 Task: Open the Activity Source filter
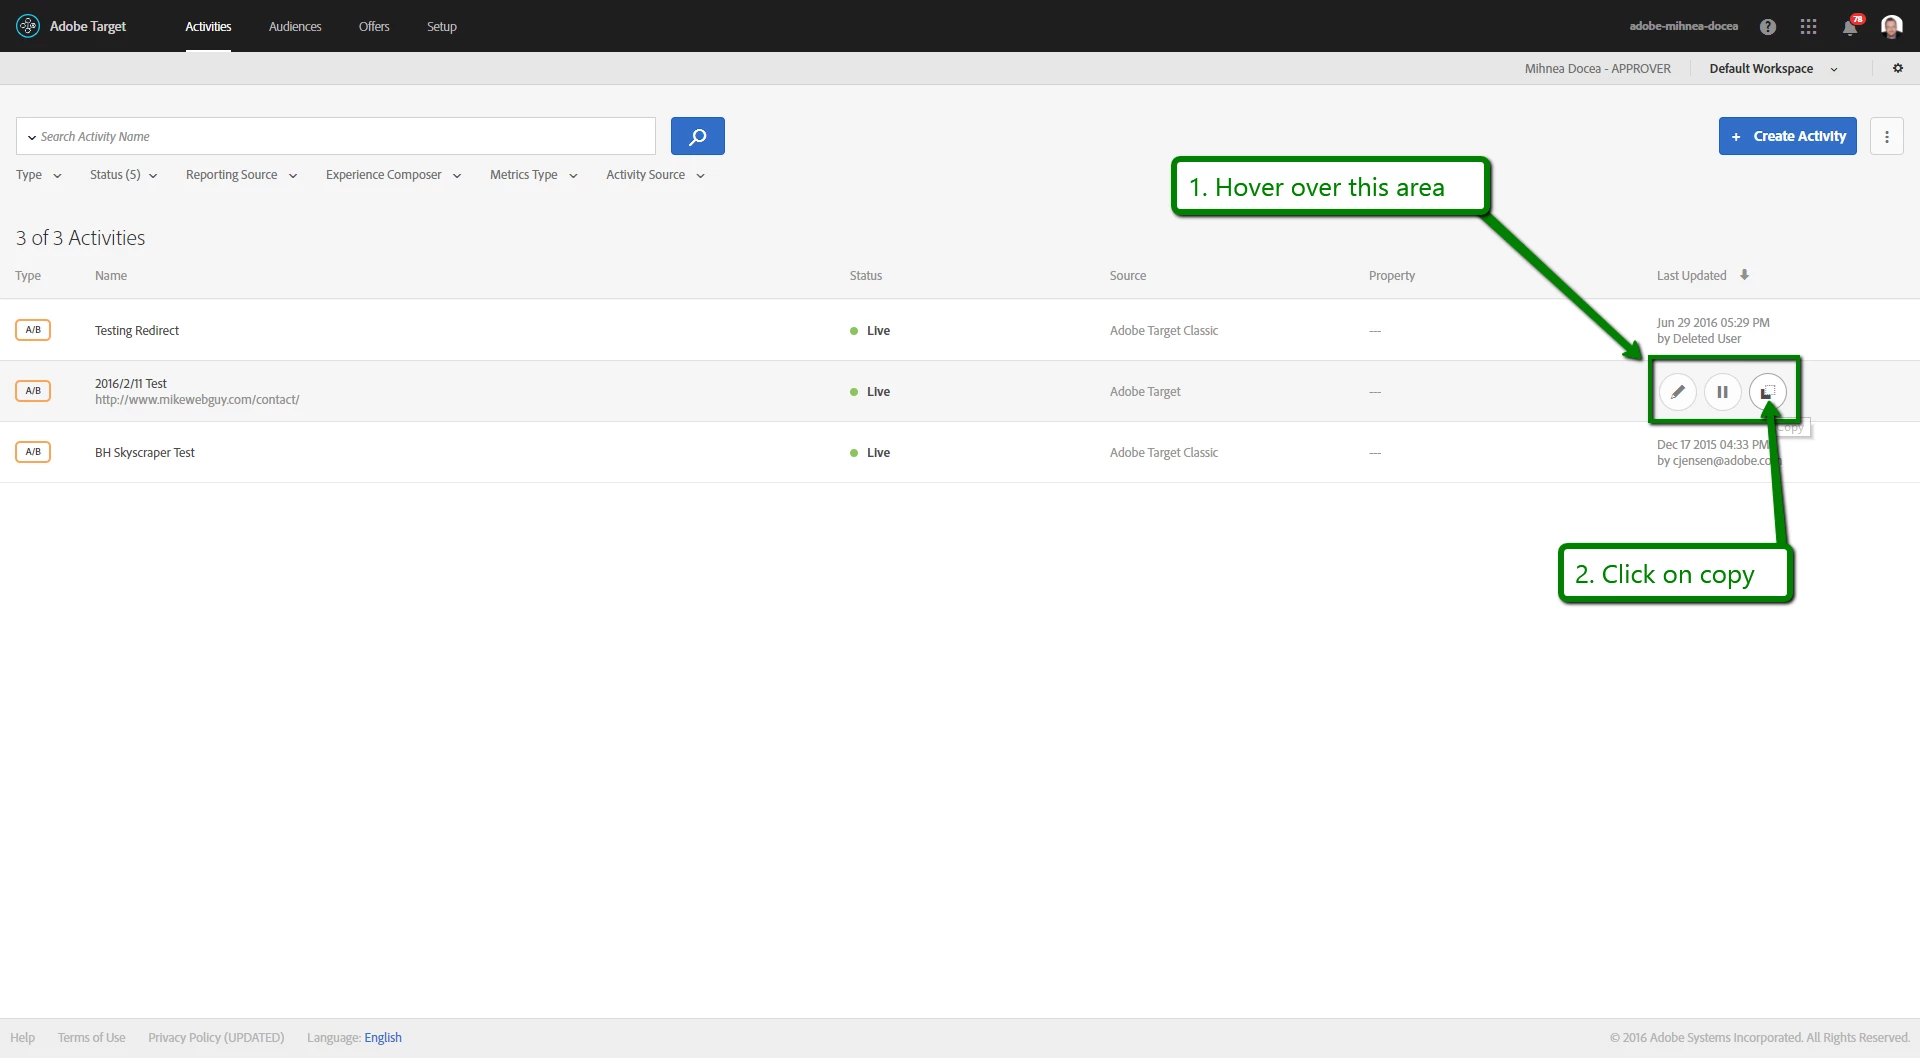coord(656,175)
